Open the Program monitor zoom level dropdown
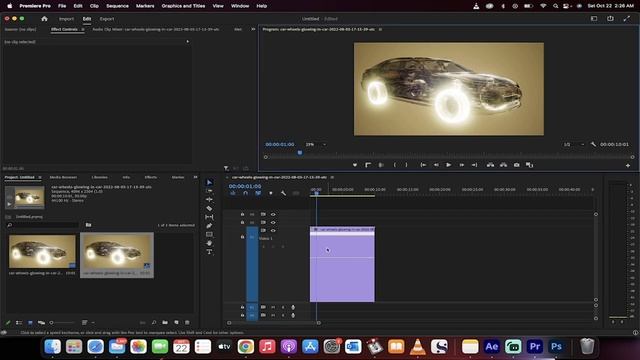The image size is (640, 360). tap(316, 144)
